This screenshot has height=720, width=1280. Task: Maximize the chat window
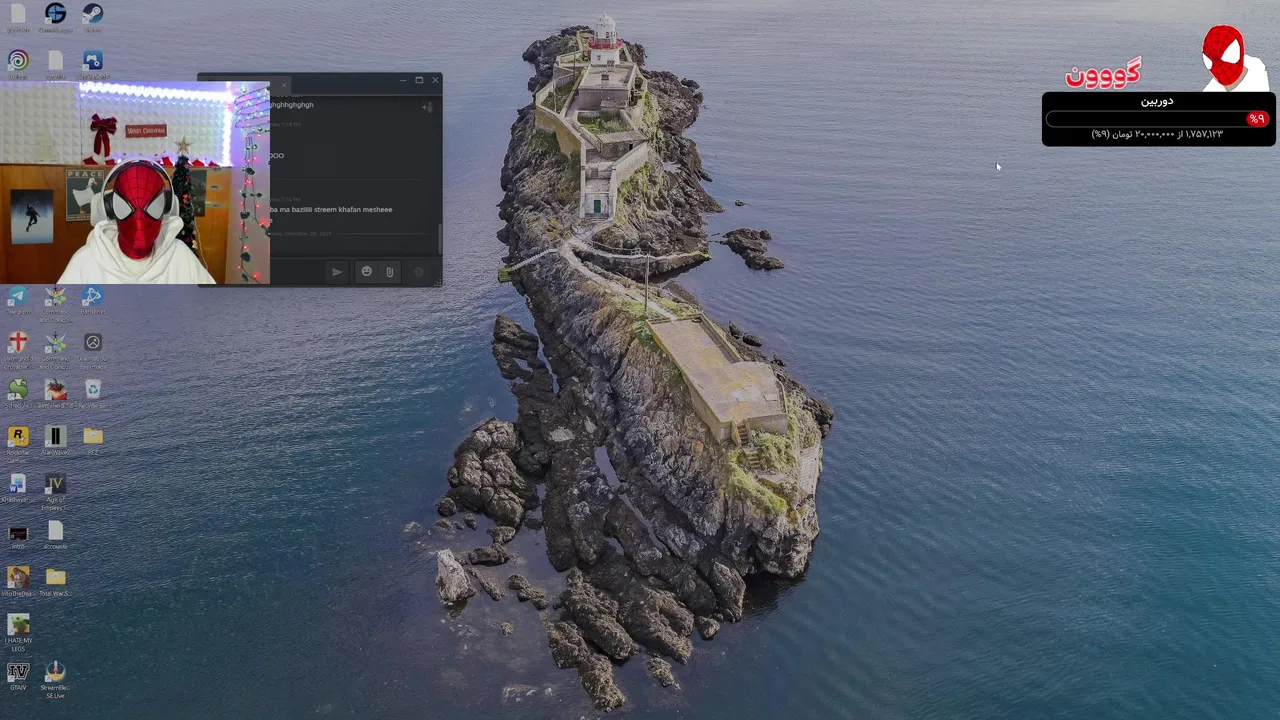(419, 80)
